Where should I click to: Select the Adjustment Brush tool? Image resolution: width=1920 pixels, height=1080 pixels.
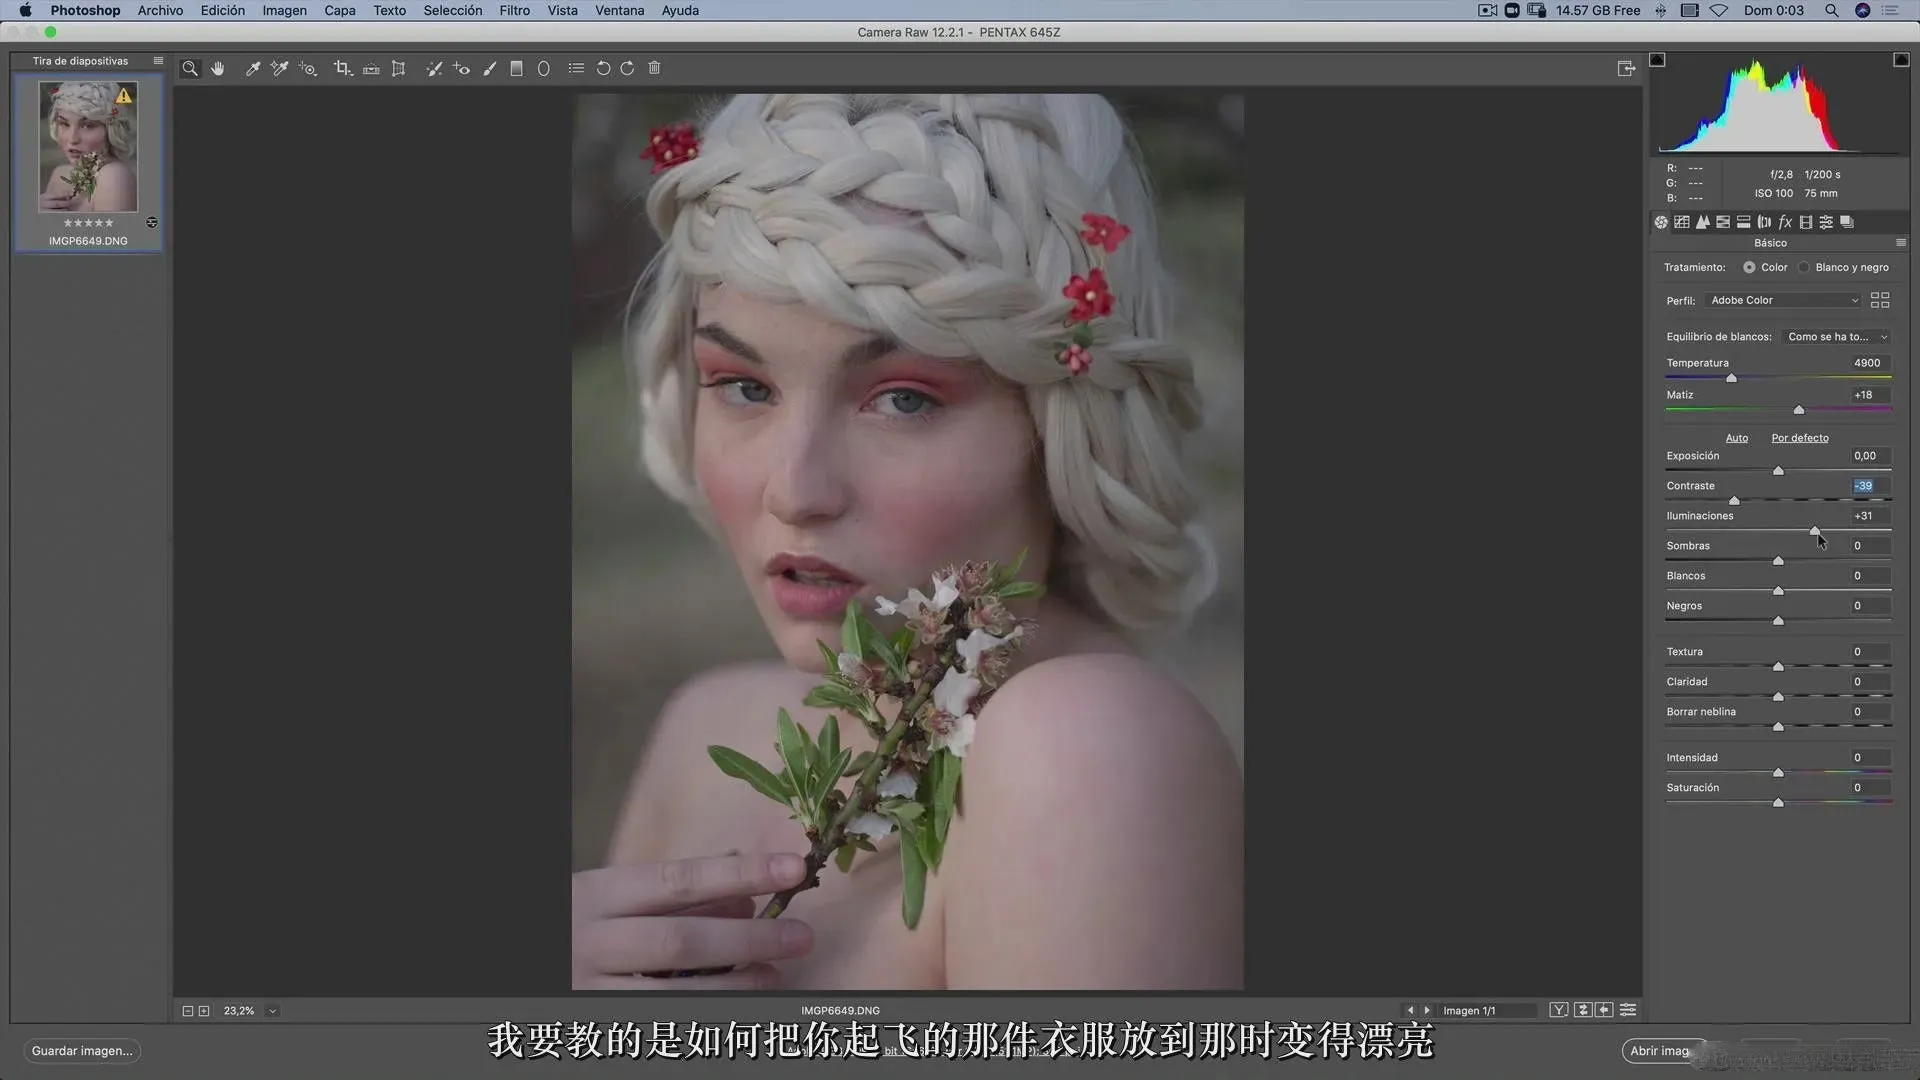tap(490, 68)
